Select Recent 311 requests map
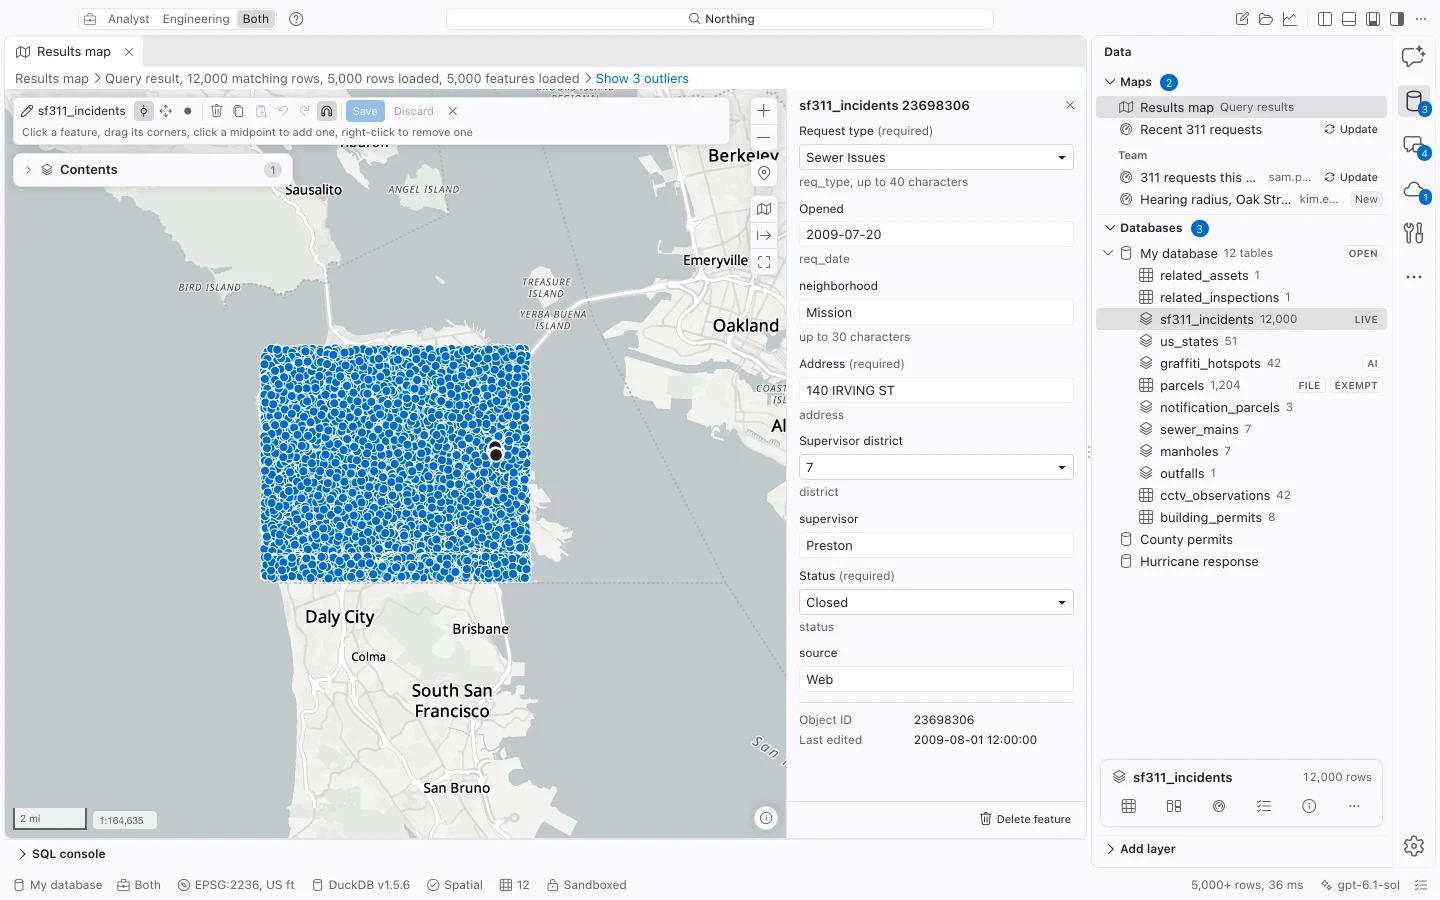Image resolution: width=1440 pixels, height=900 pixels. (1201, 130)
